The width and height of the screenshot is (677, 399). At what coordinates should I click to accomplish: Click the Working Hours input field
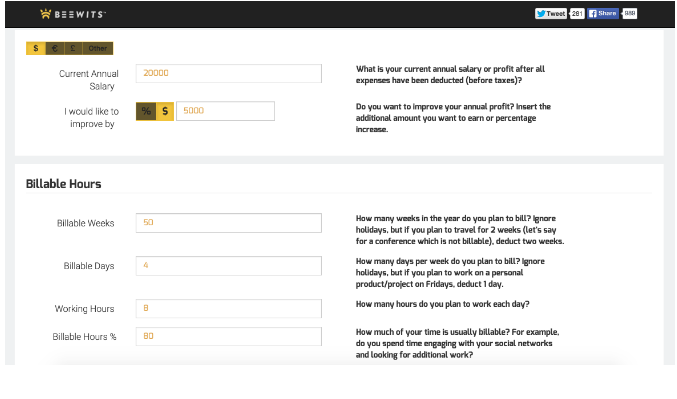(x=228, y=308)
